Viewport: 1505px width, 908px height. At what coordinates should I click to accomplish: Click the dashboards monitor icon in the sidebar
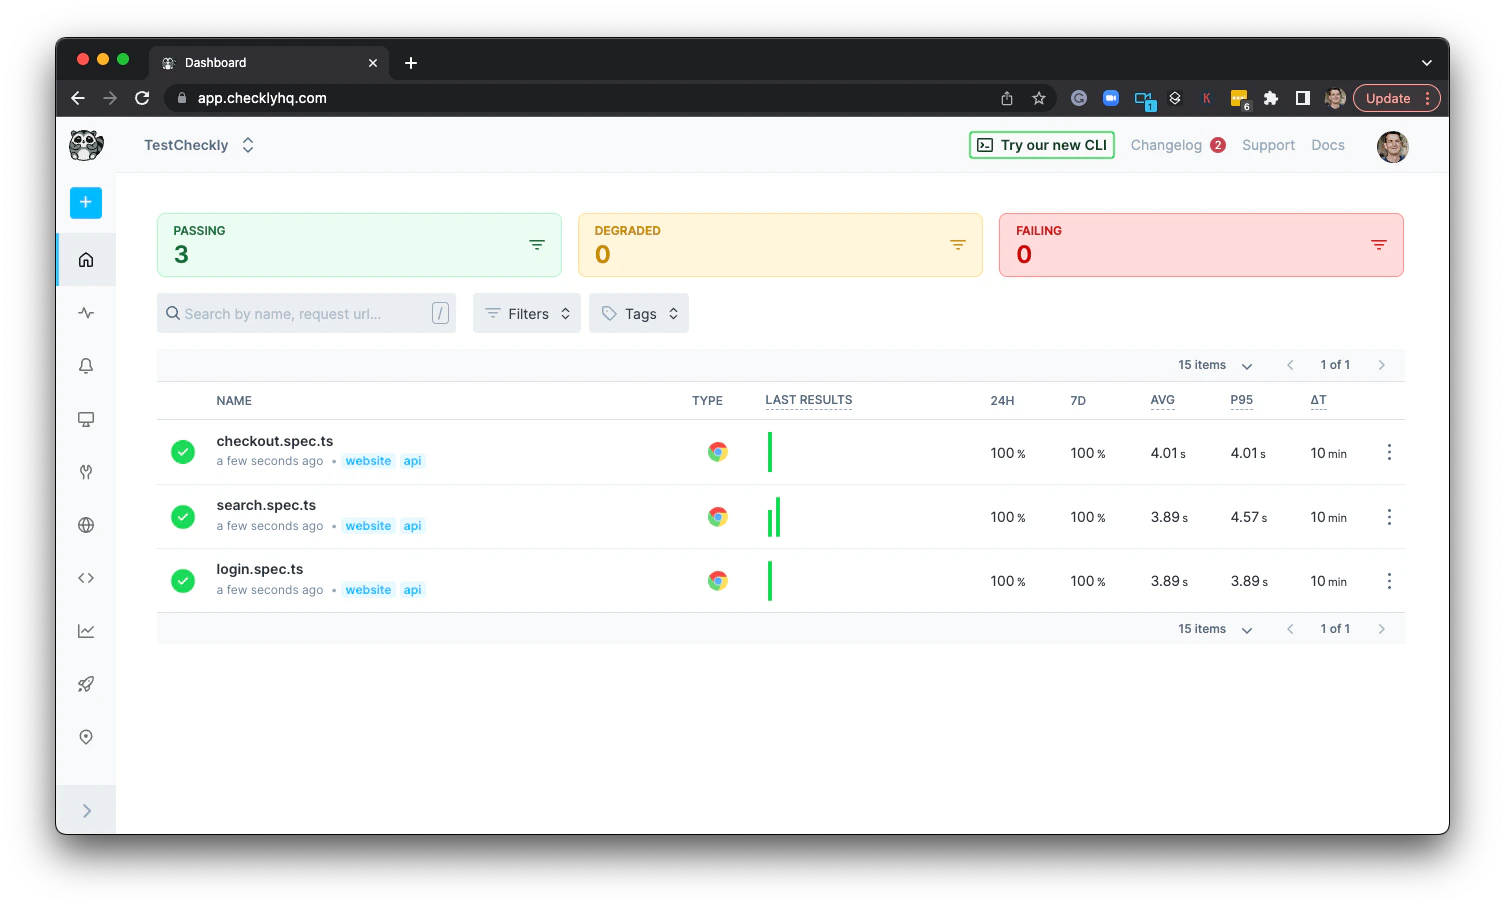85,419
